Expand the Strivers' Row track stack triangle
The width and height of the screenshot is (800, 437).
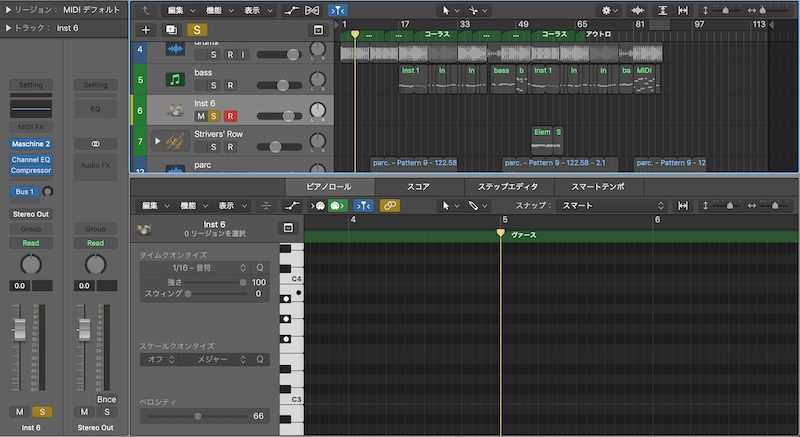click(158, 141)
